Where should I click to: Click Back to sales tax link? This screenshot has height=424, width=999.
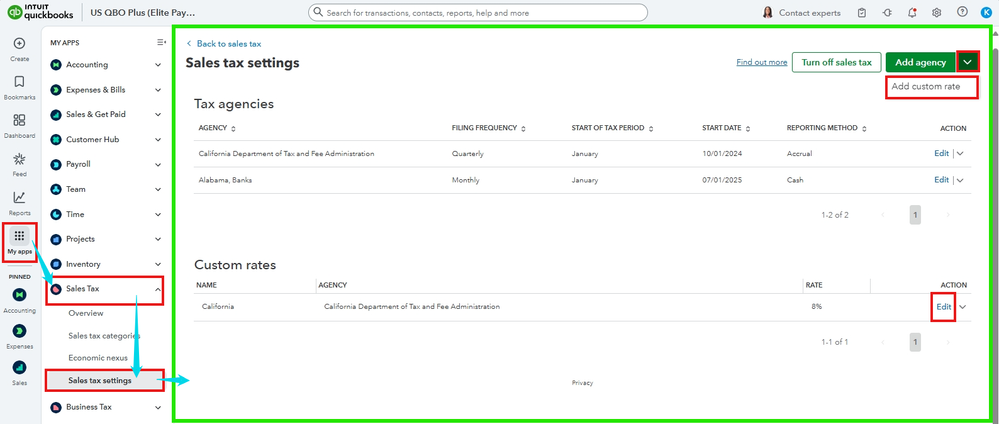pos(224,44)
